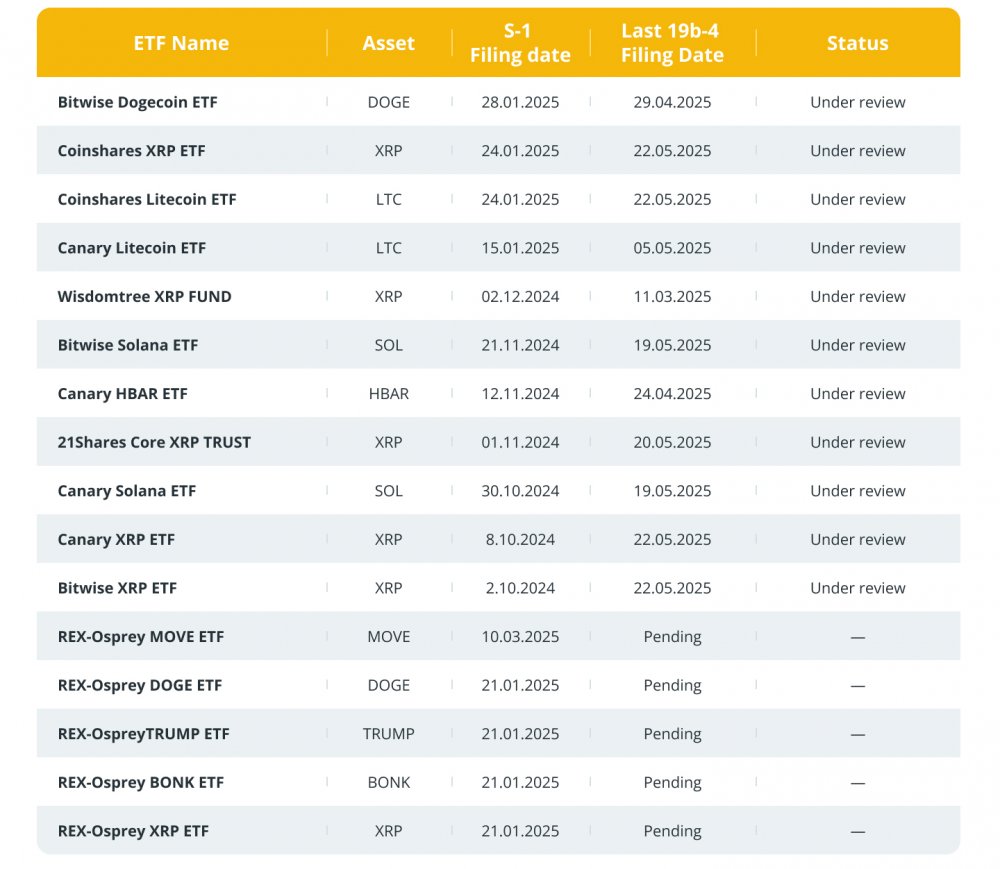Click "24.01.2025" in Coinshares Litecoin ETF row

520,199
